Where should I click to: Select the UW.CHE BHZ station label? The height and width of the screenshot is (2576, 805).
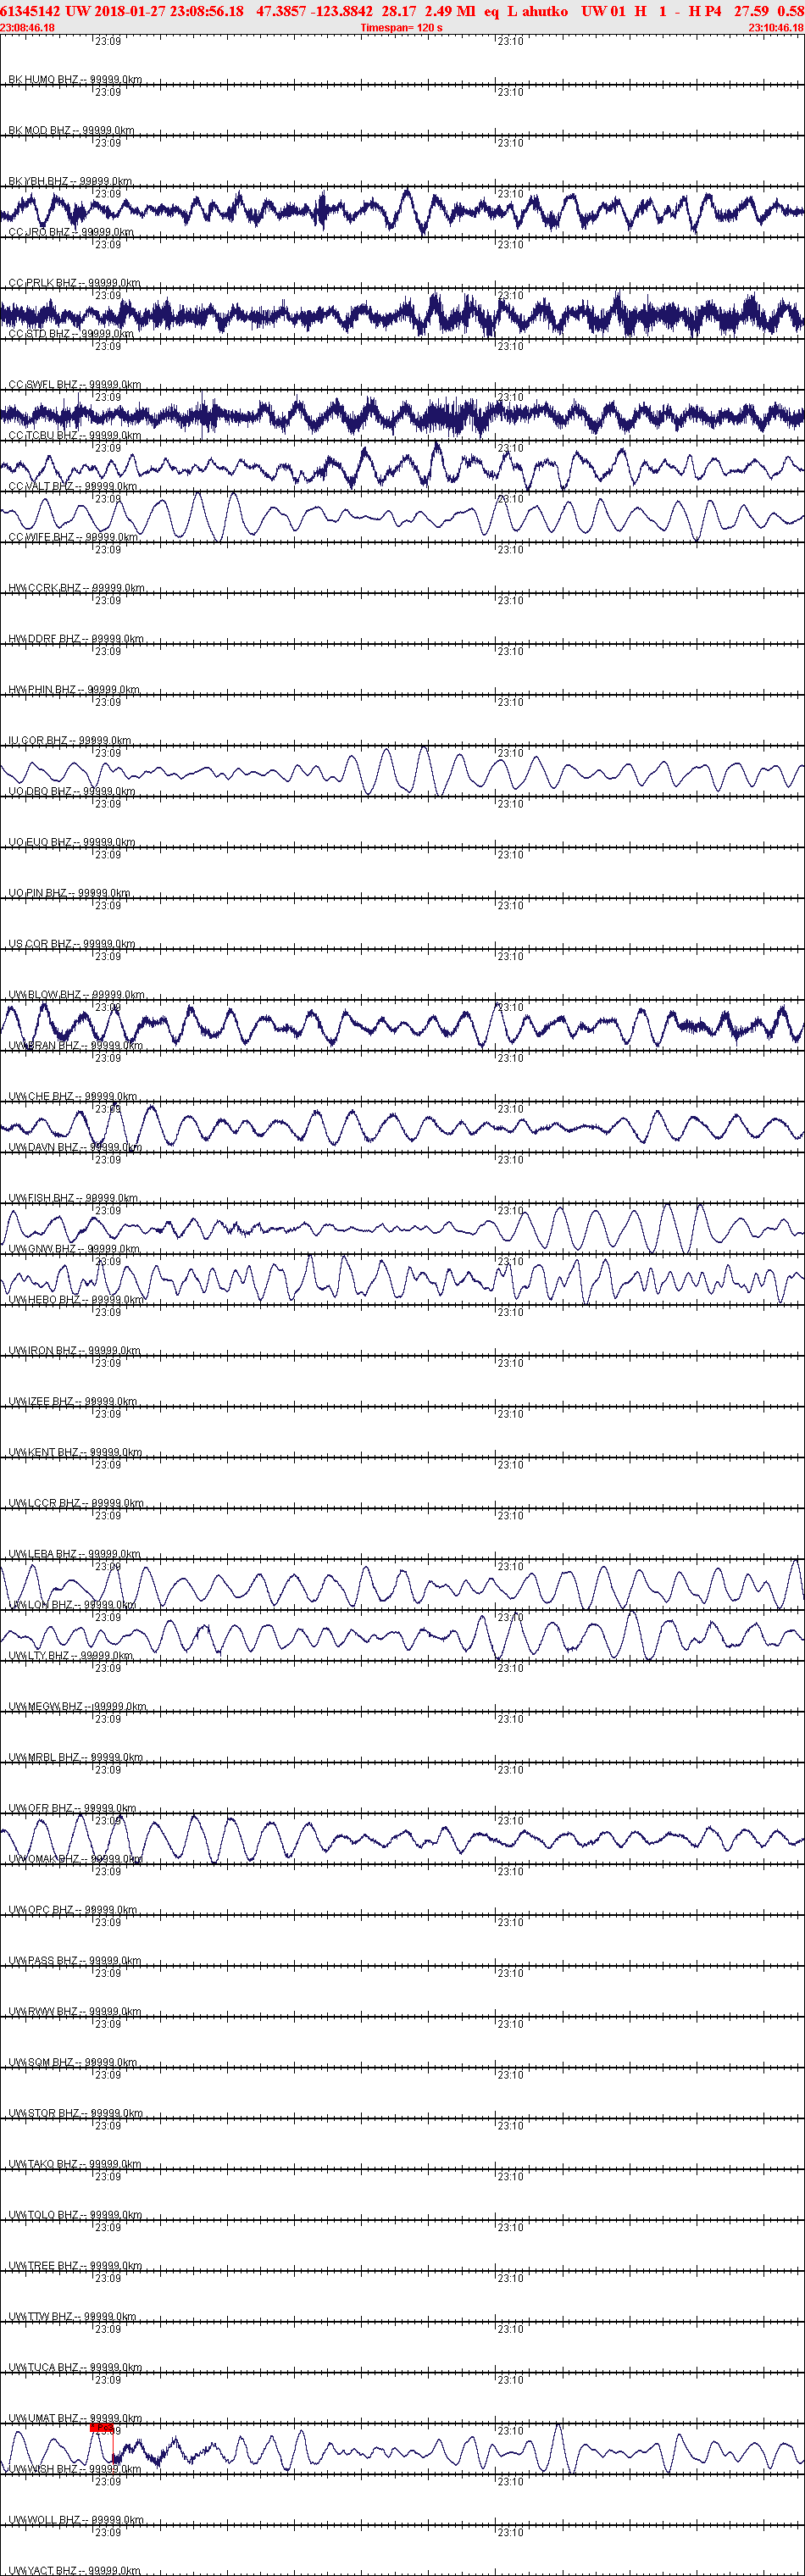pos(72,1097)
